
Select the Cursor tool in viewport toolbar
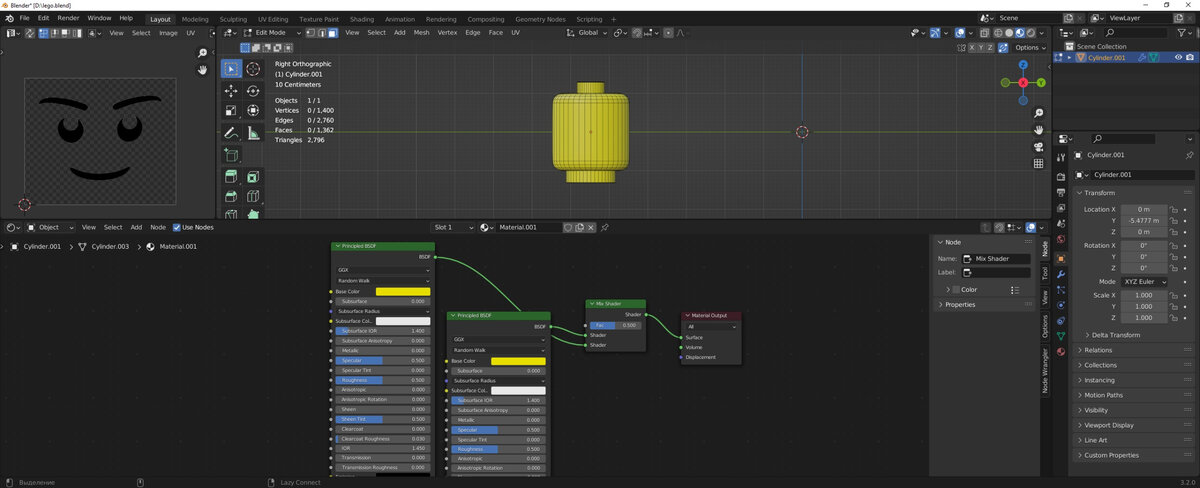[253, 69]
